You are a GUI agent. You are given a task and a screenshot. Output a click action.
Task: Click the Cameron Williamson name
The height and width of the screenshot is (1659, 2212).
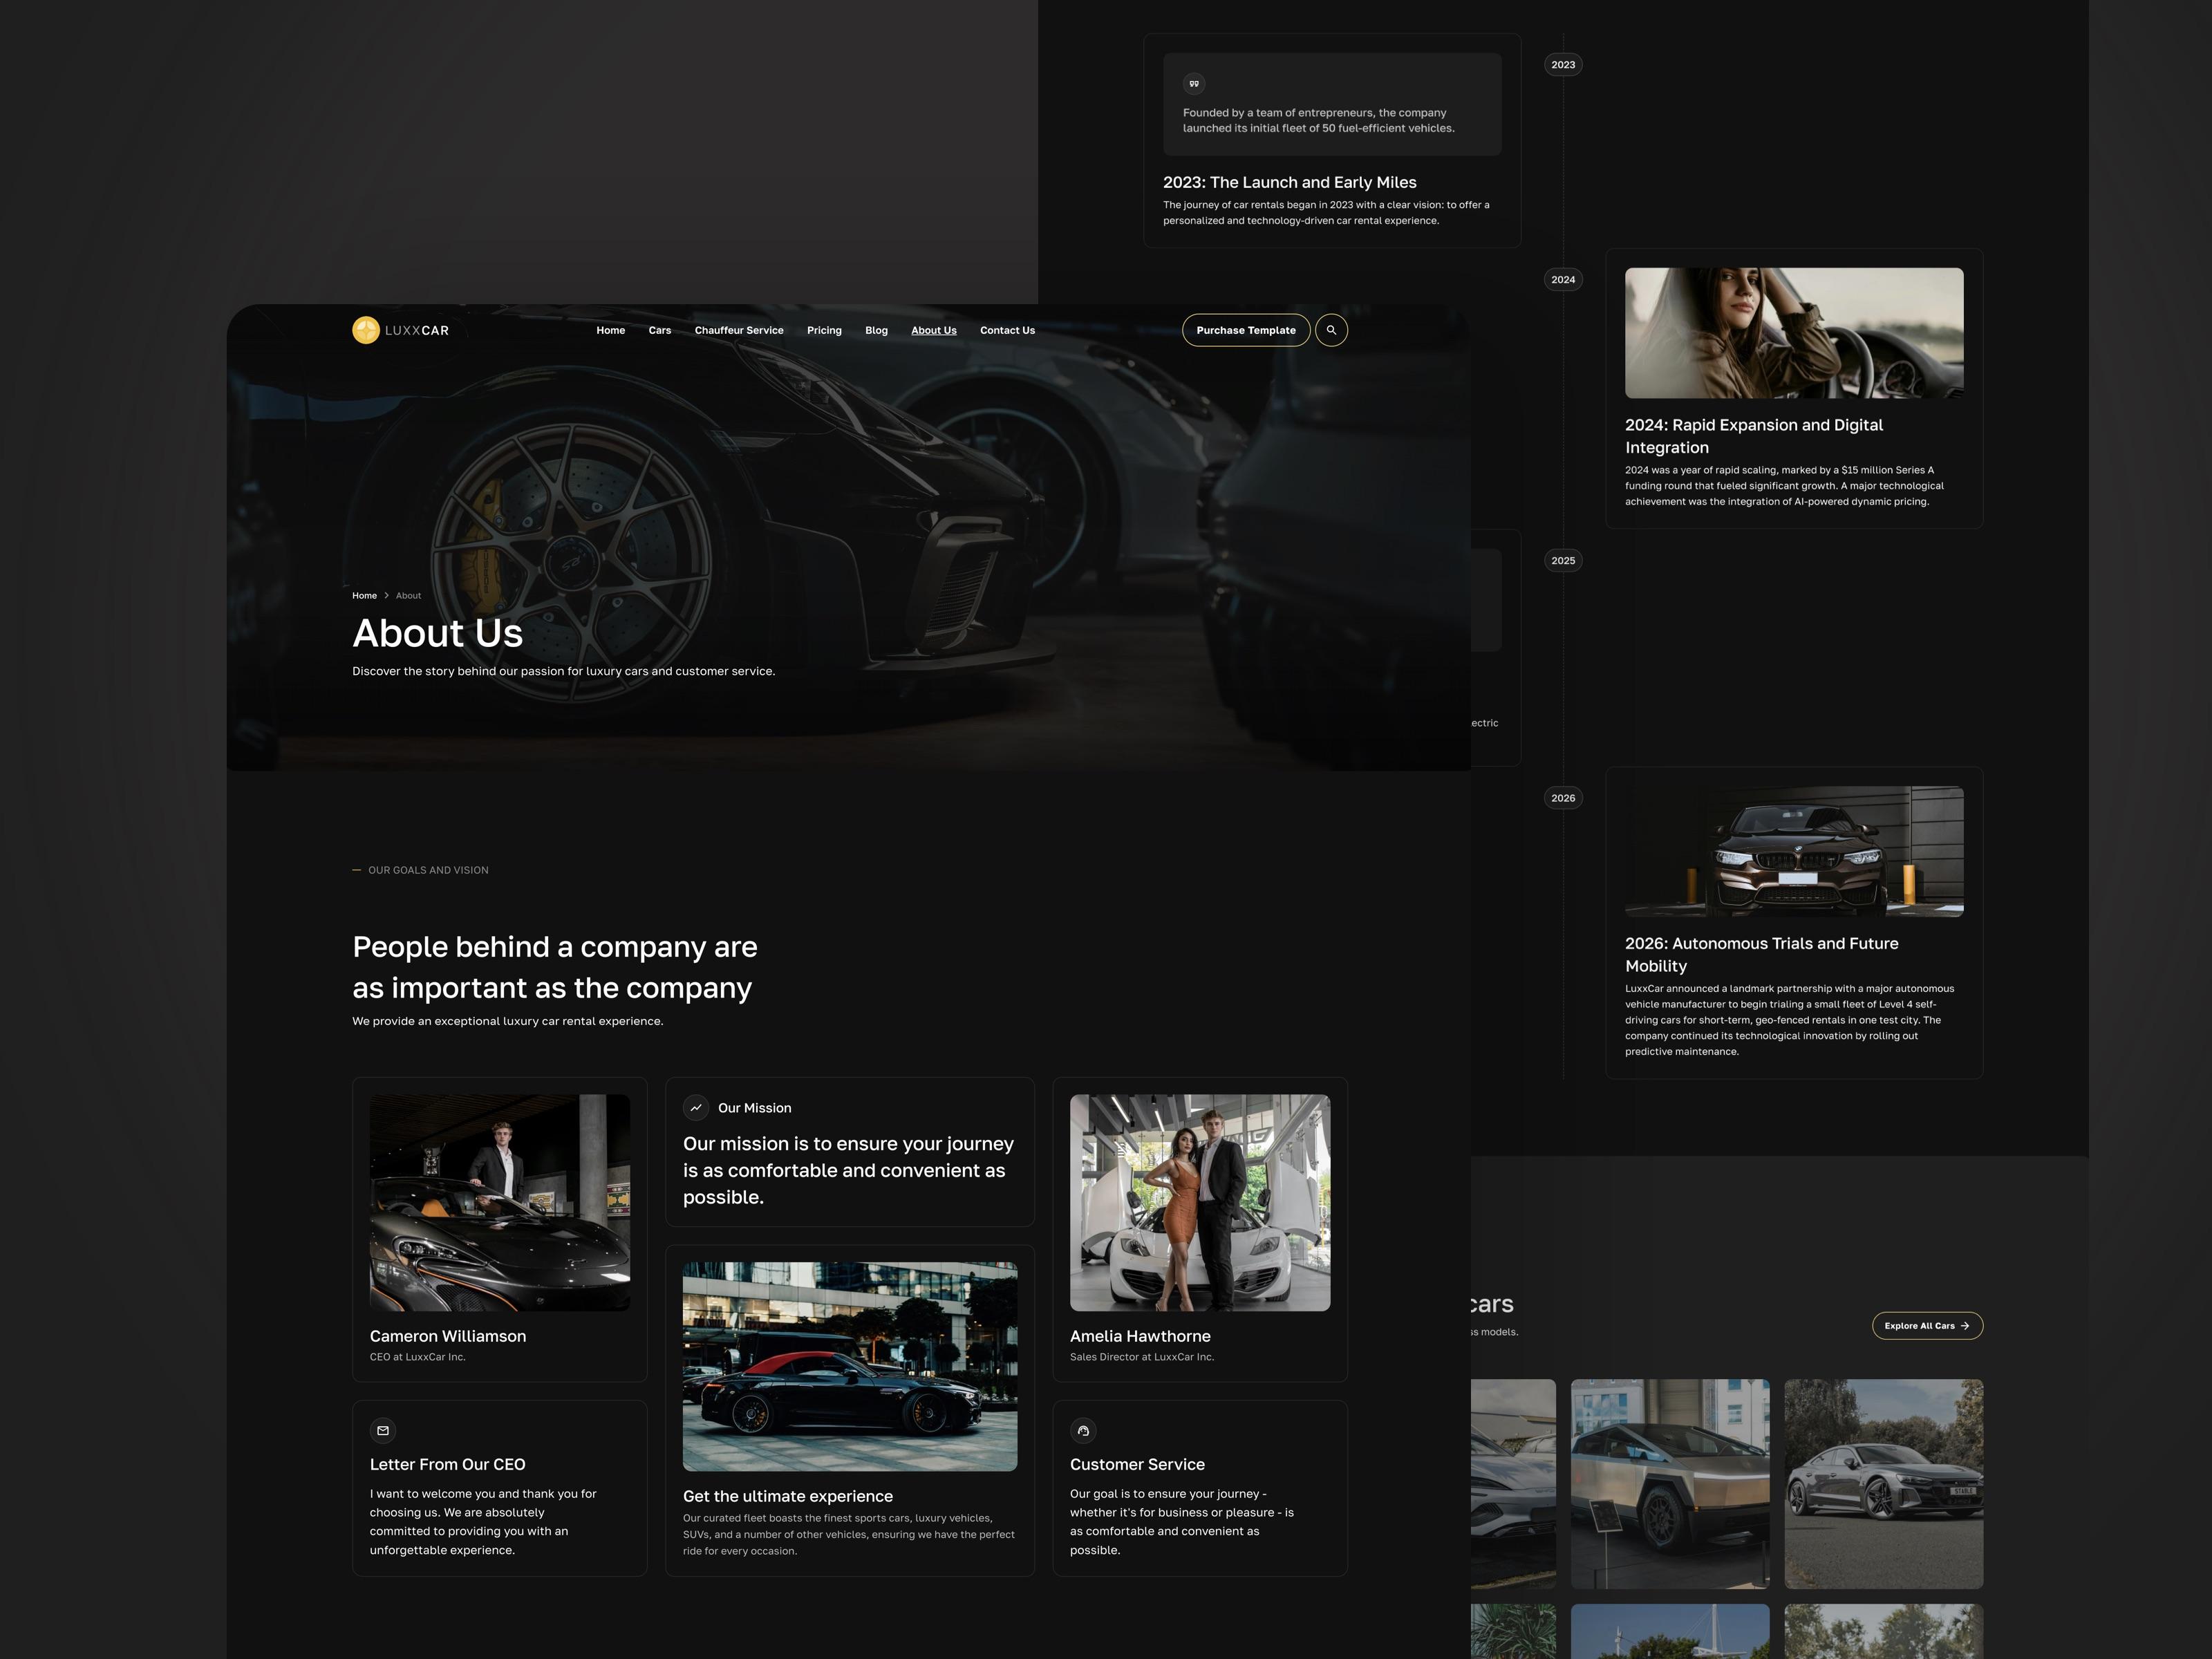coord(448,1336)
